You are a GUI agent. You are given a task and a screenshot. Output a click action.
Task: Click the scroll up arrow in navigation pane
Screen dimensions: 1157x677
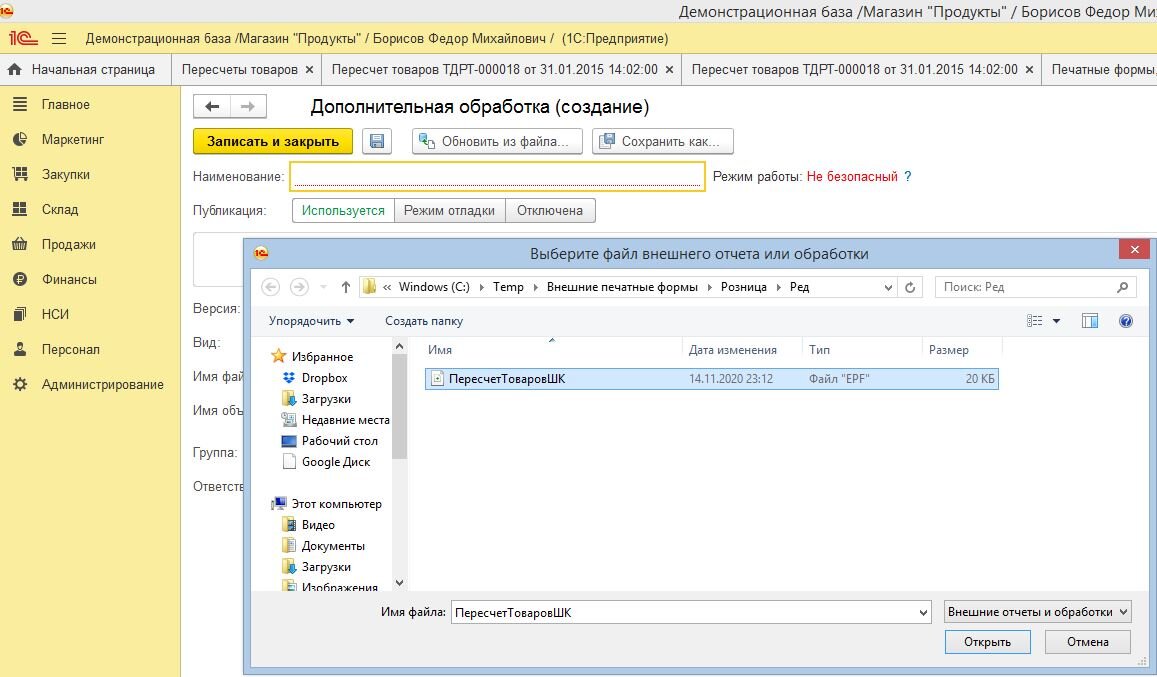click(399, 346)
